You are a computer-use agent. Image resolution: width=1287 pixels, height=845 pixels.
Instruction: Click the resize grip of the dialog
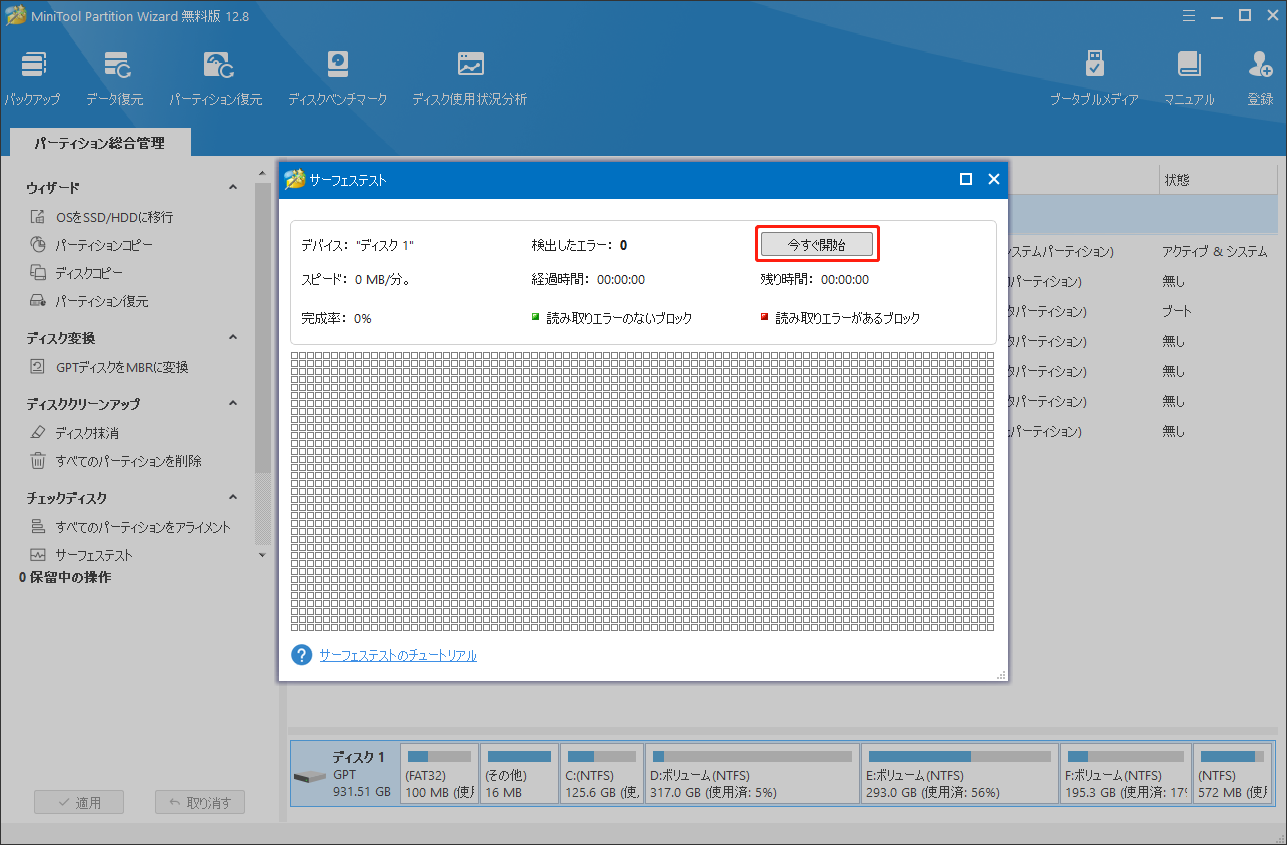pyautogui.click(x=1001, y=675)
